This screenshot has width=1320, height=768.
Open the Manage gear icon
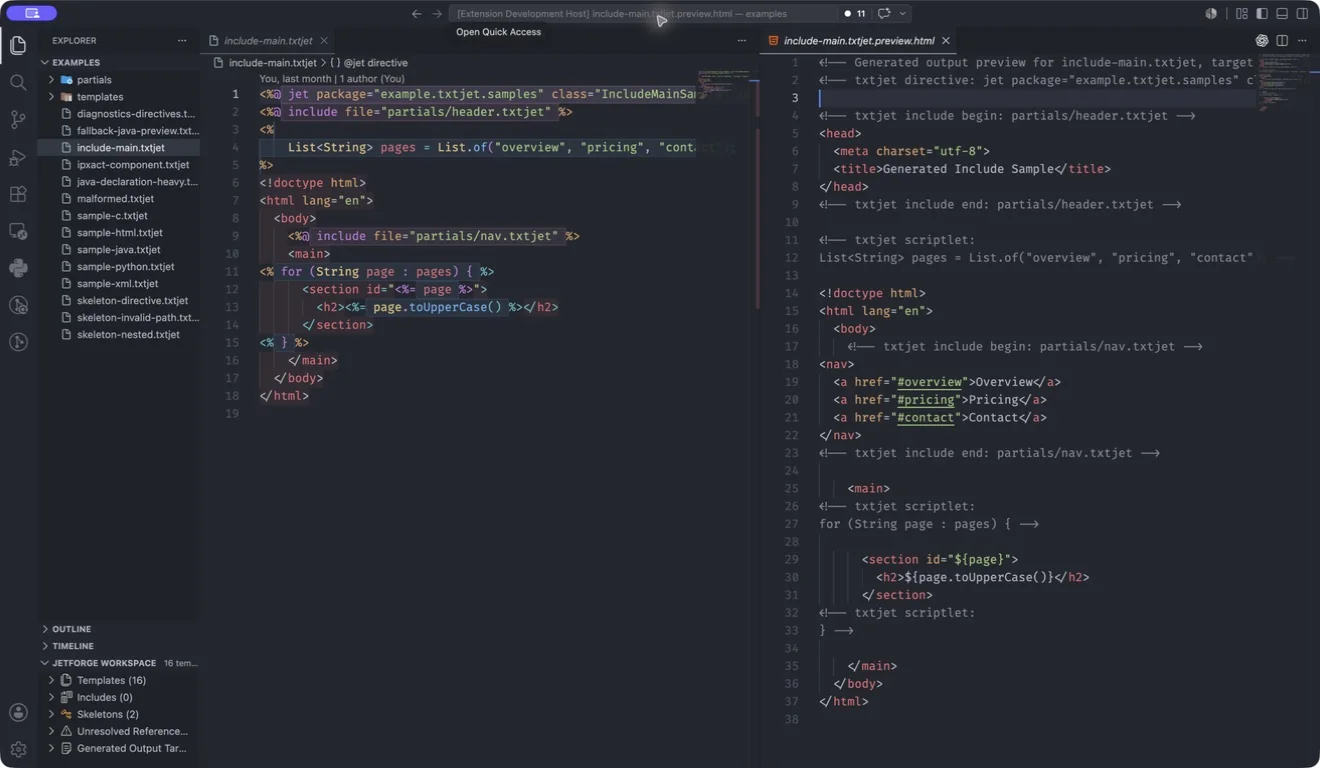[x=18, y=749]
